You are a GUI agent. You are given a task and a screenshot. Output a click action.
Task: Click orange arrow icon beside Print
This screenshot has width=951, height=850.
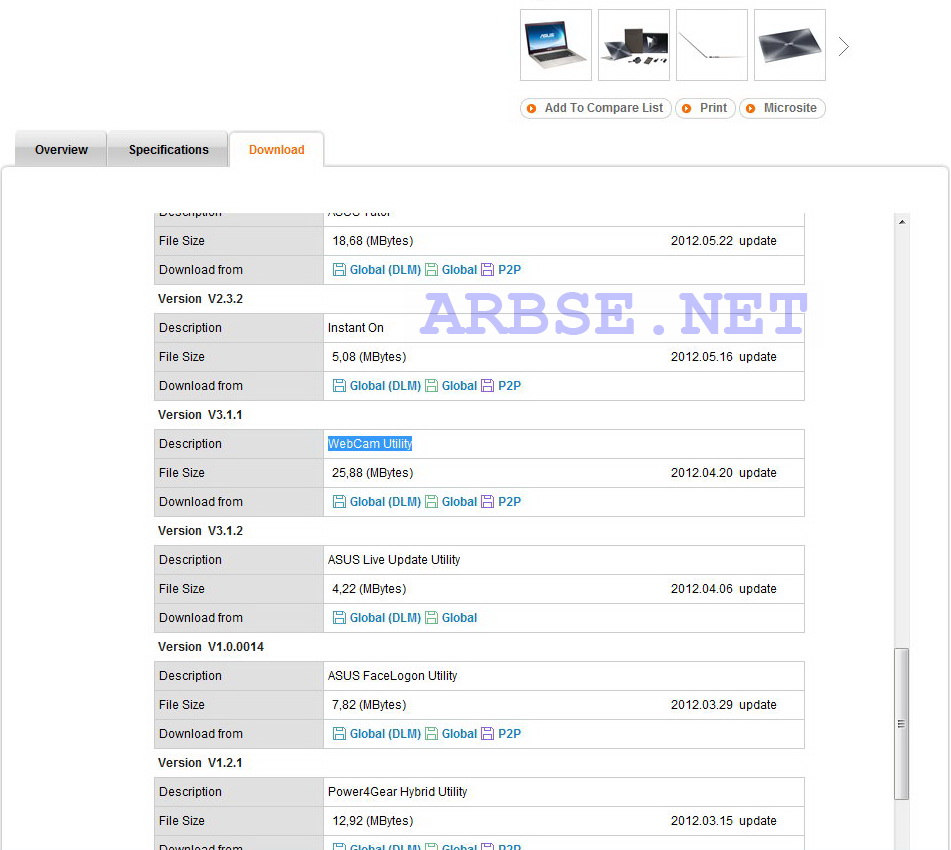687,109
